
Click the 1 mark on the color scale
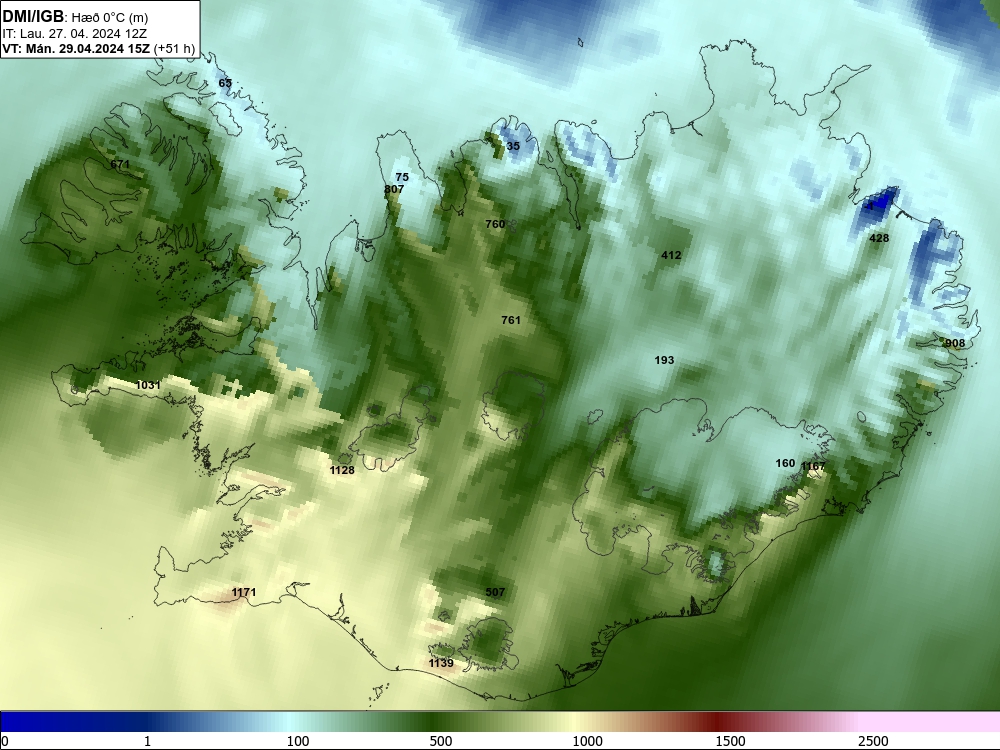pos(147,741)
